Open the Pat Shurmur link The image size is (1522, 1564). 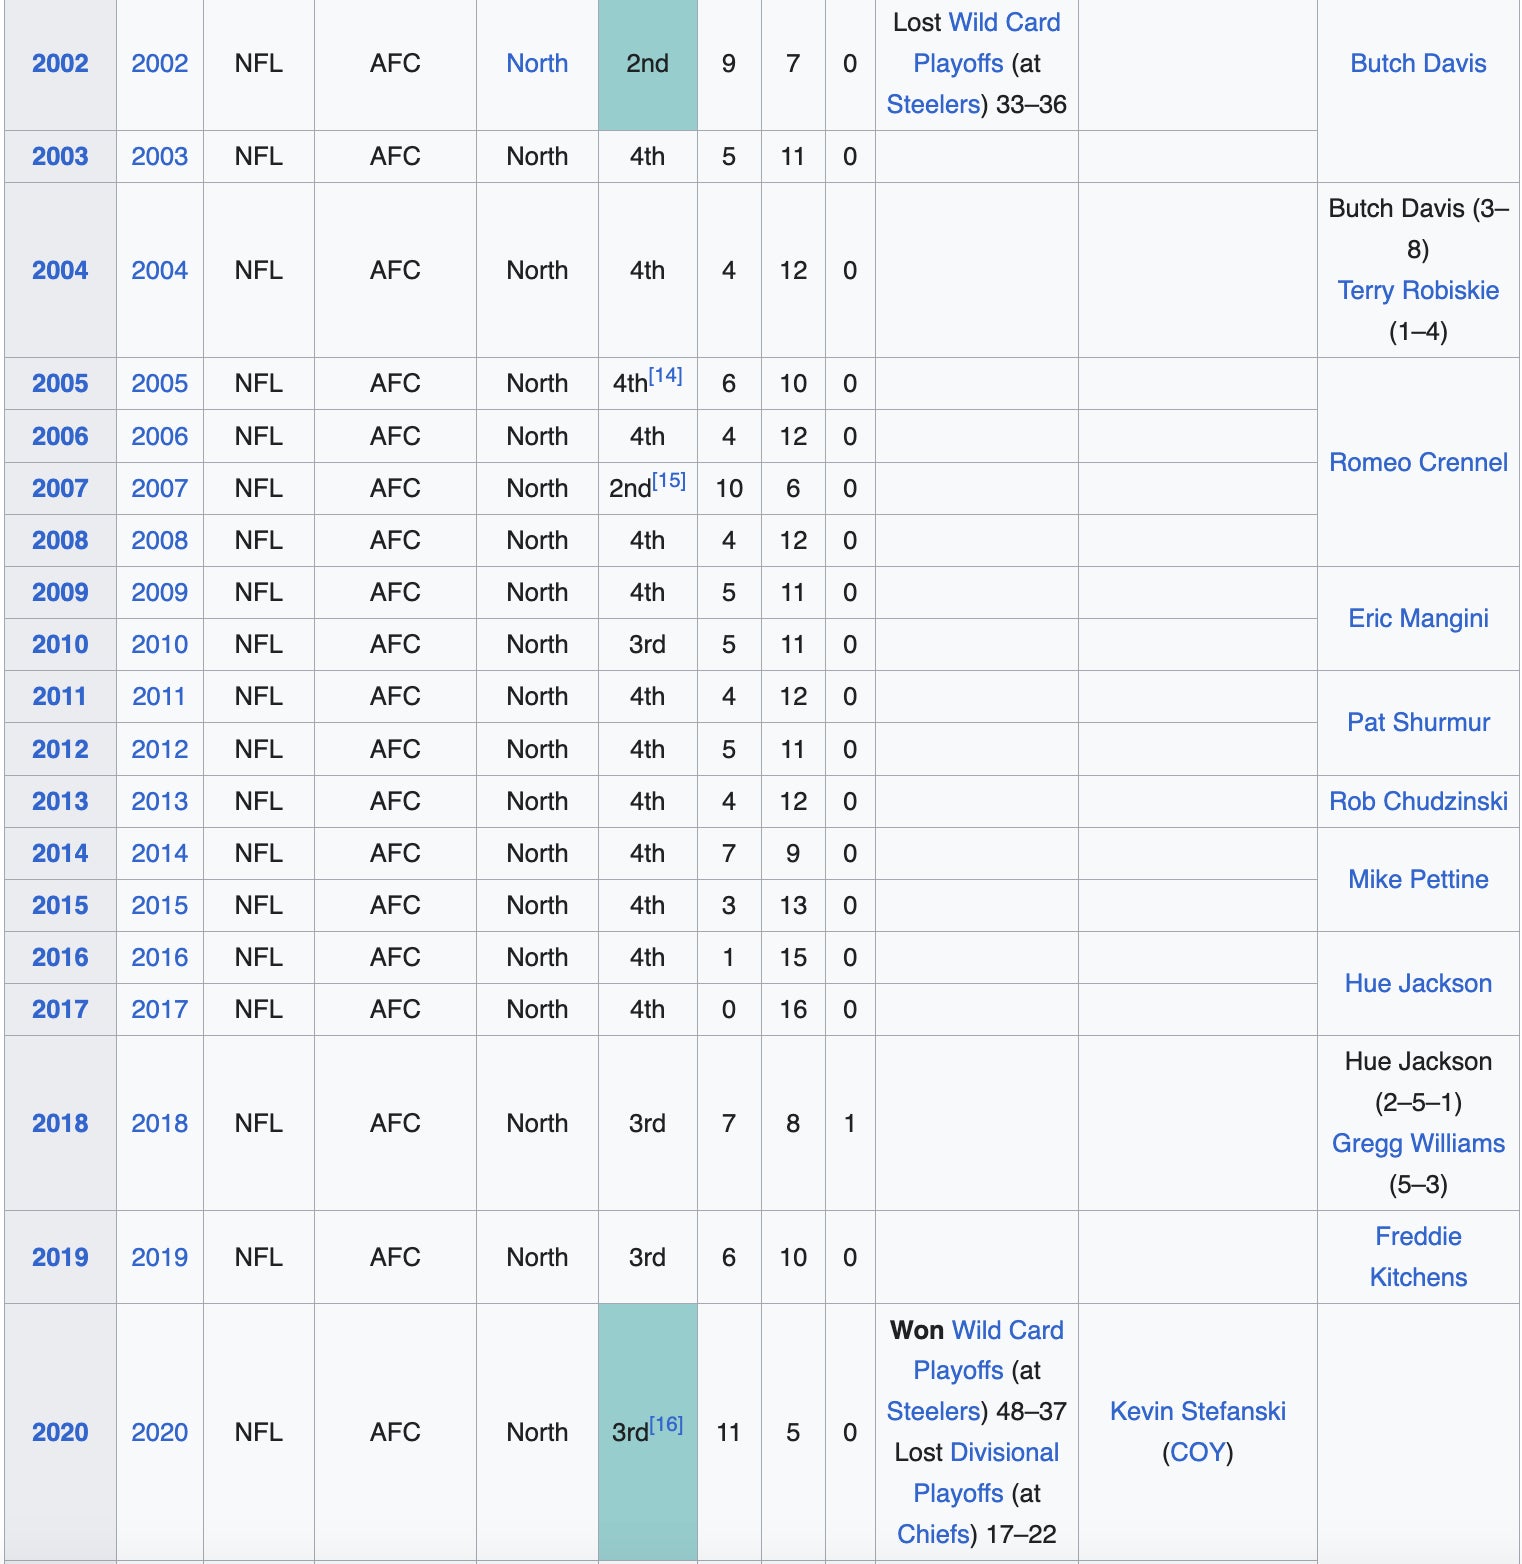(x=1417, y=722)
